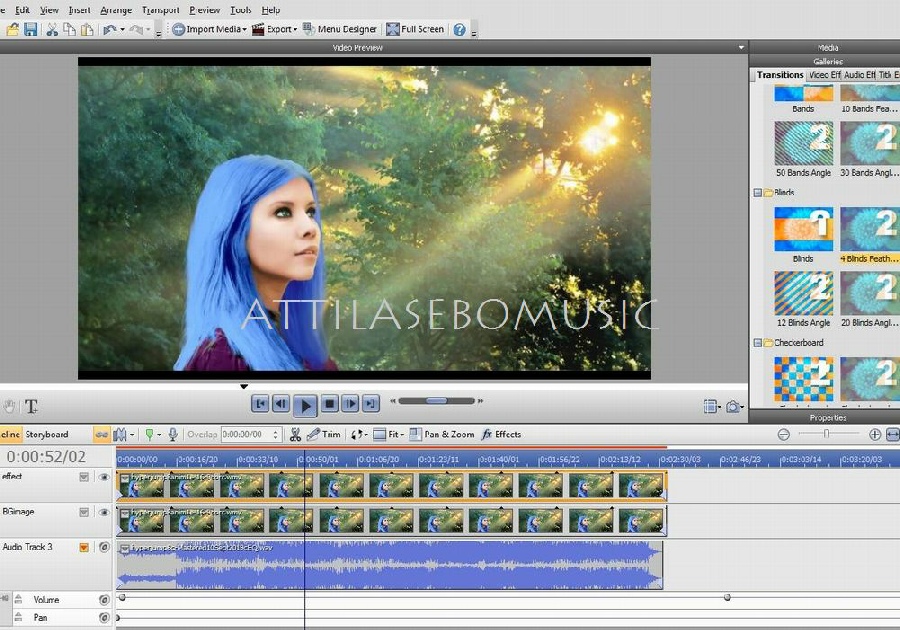This screenshot has height=630, width=900.
Task: Open the rotate dropdown in timeline toolbar
Action: [366, 434]
